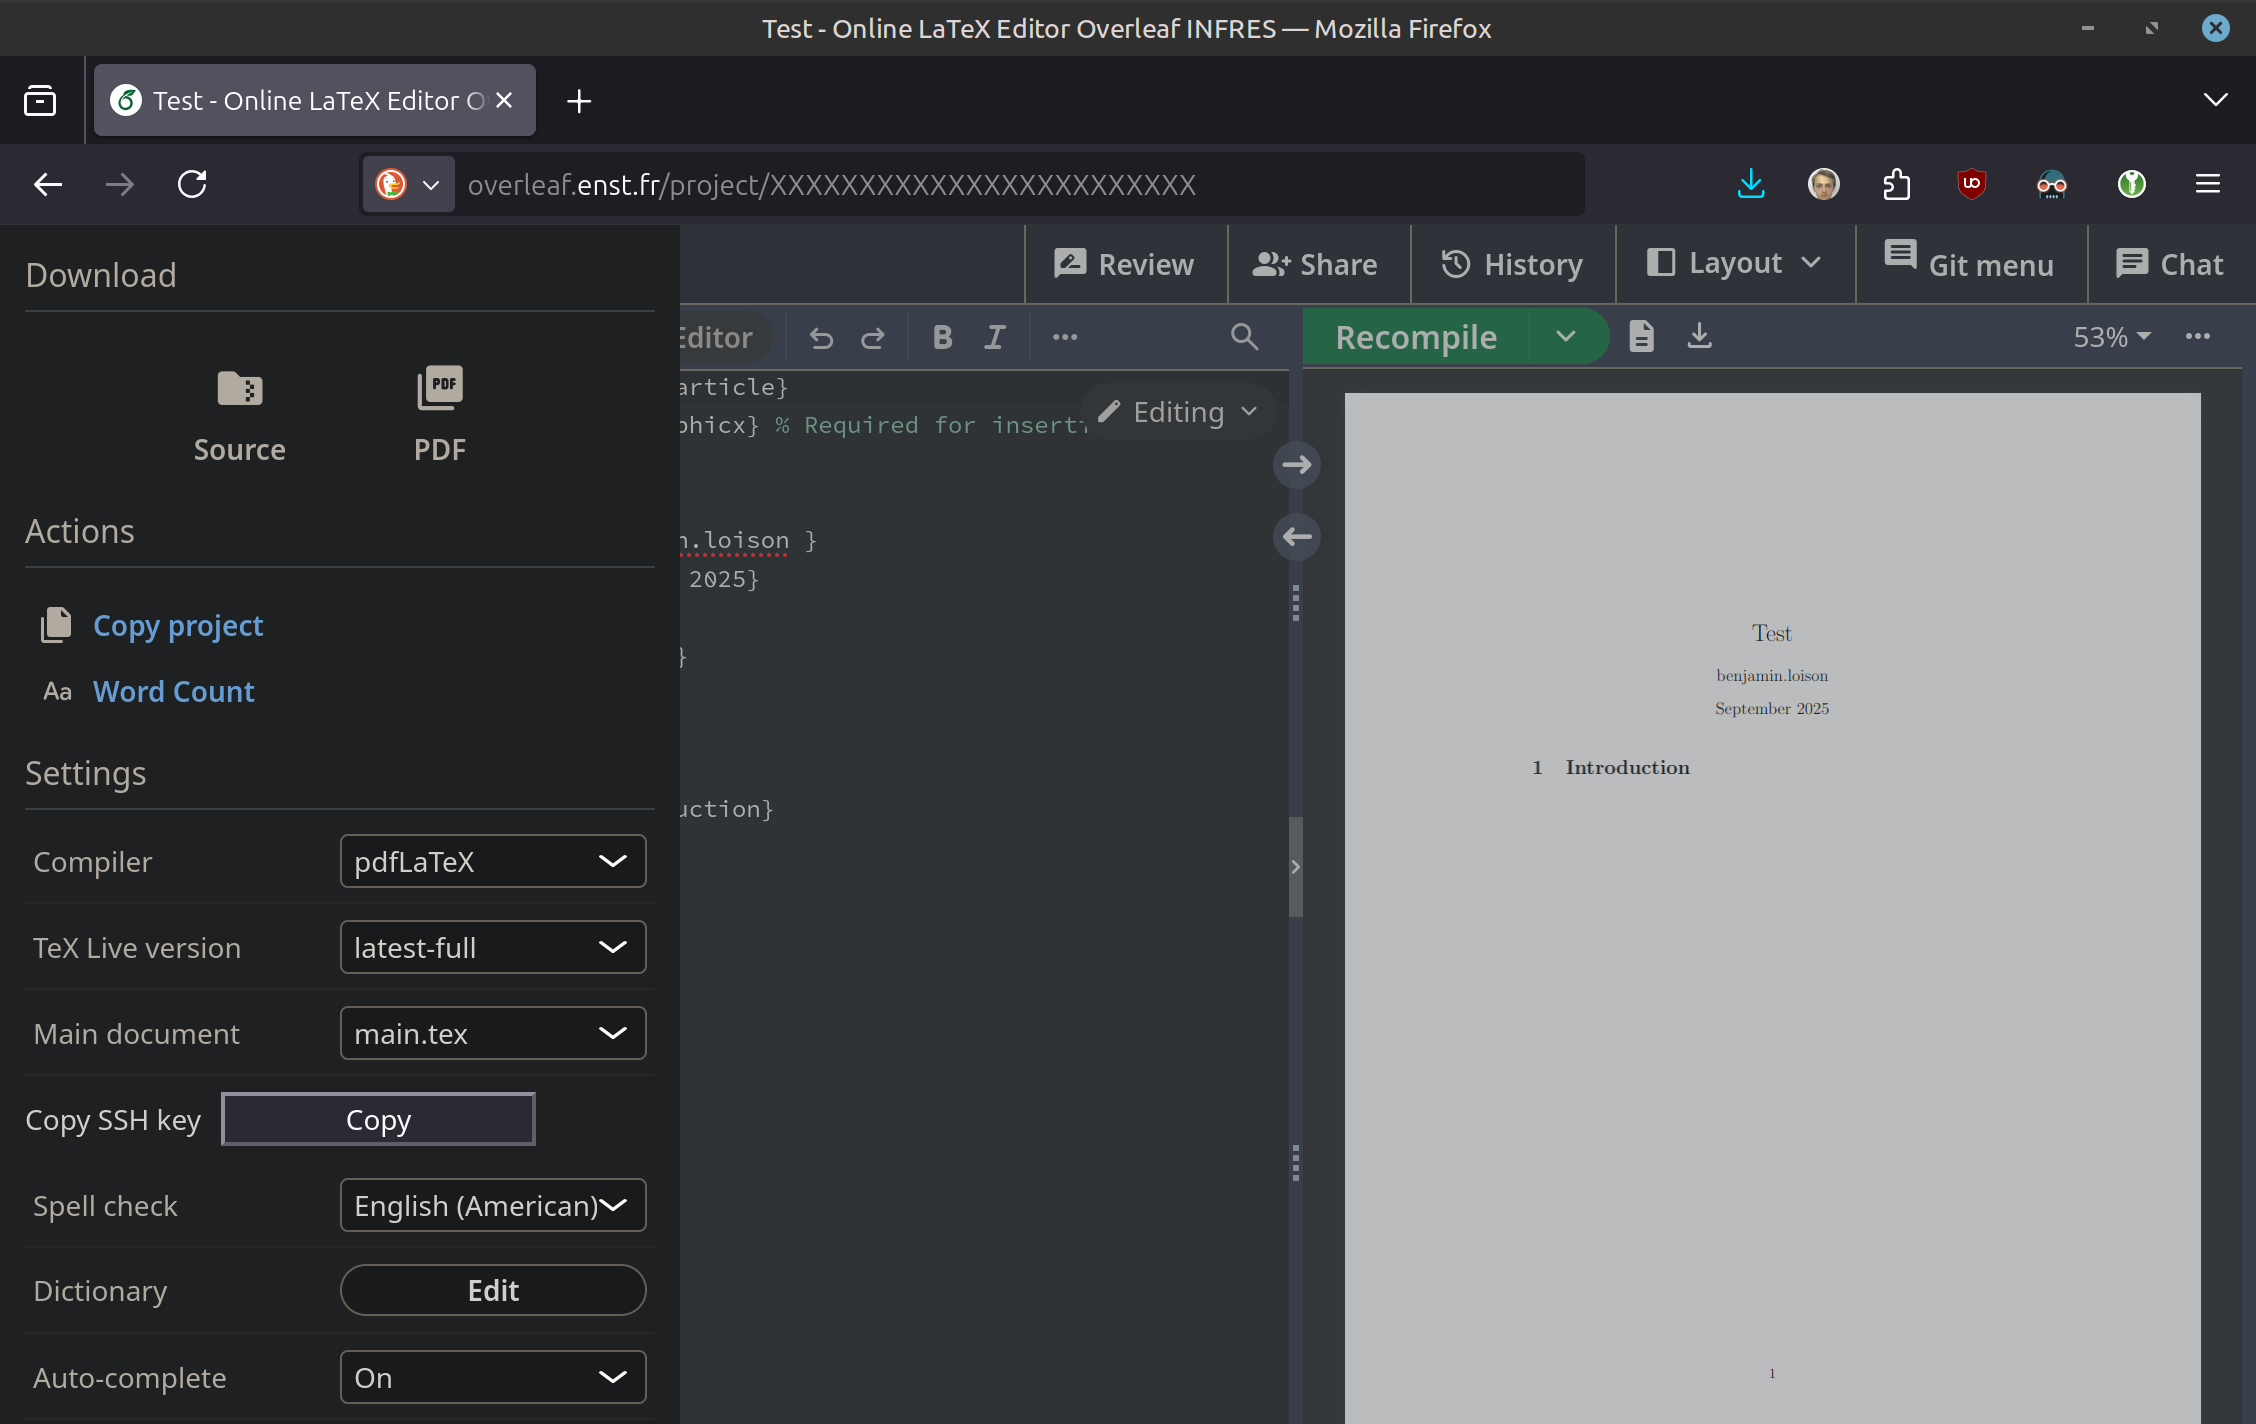
Task: Download the compiled PDF from the menu
Action: (439, 414)
